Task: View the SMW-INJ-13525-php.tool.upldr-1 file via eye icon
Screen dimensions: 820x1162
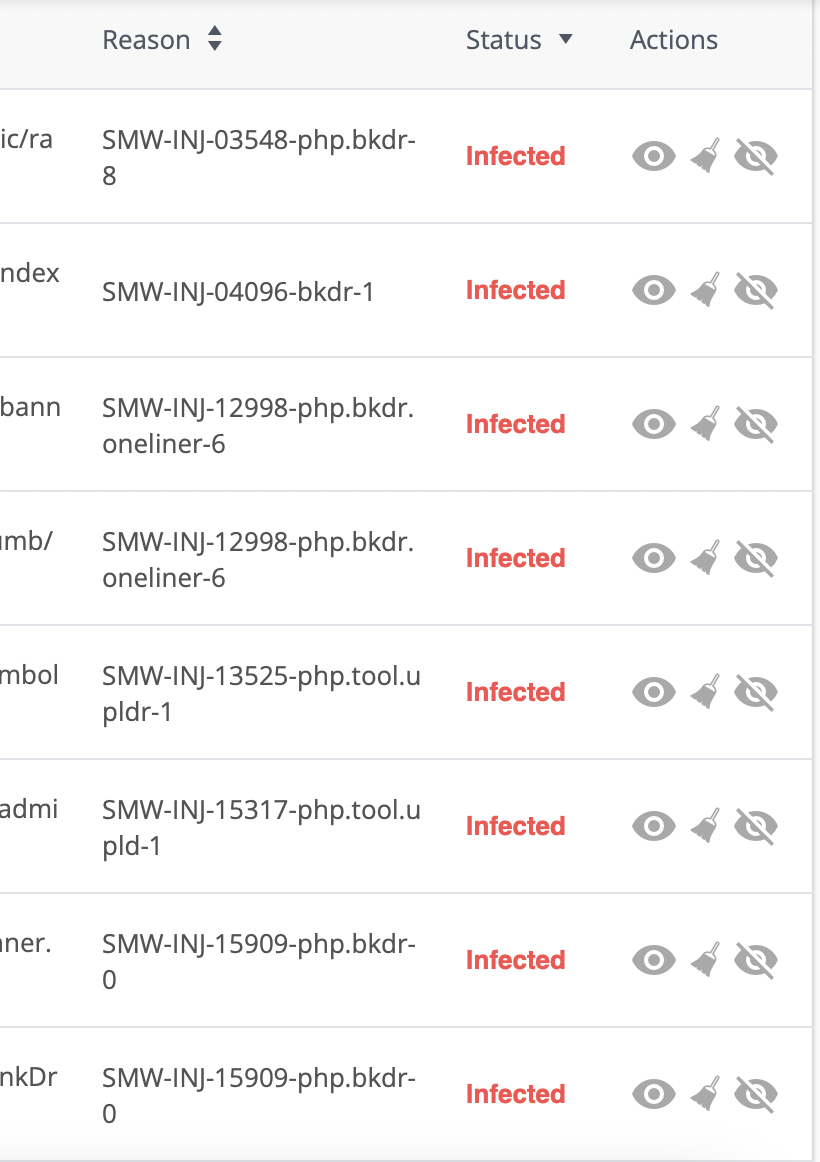Action: [654, 692]
